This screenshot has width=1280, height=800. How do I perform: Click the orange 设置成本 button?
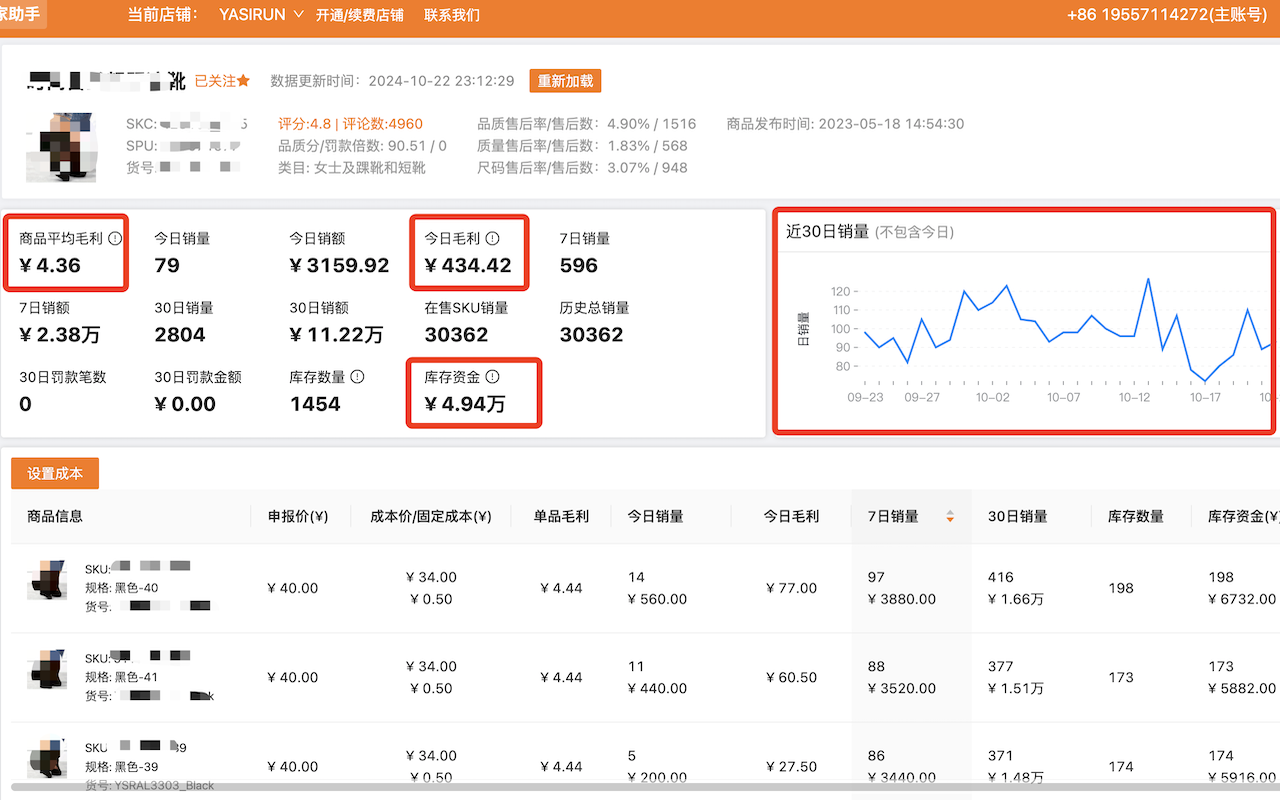[54, 473]
